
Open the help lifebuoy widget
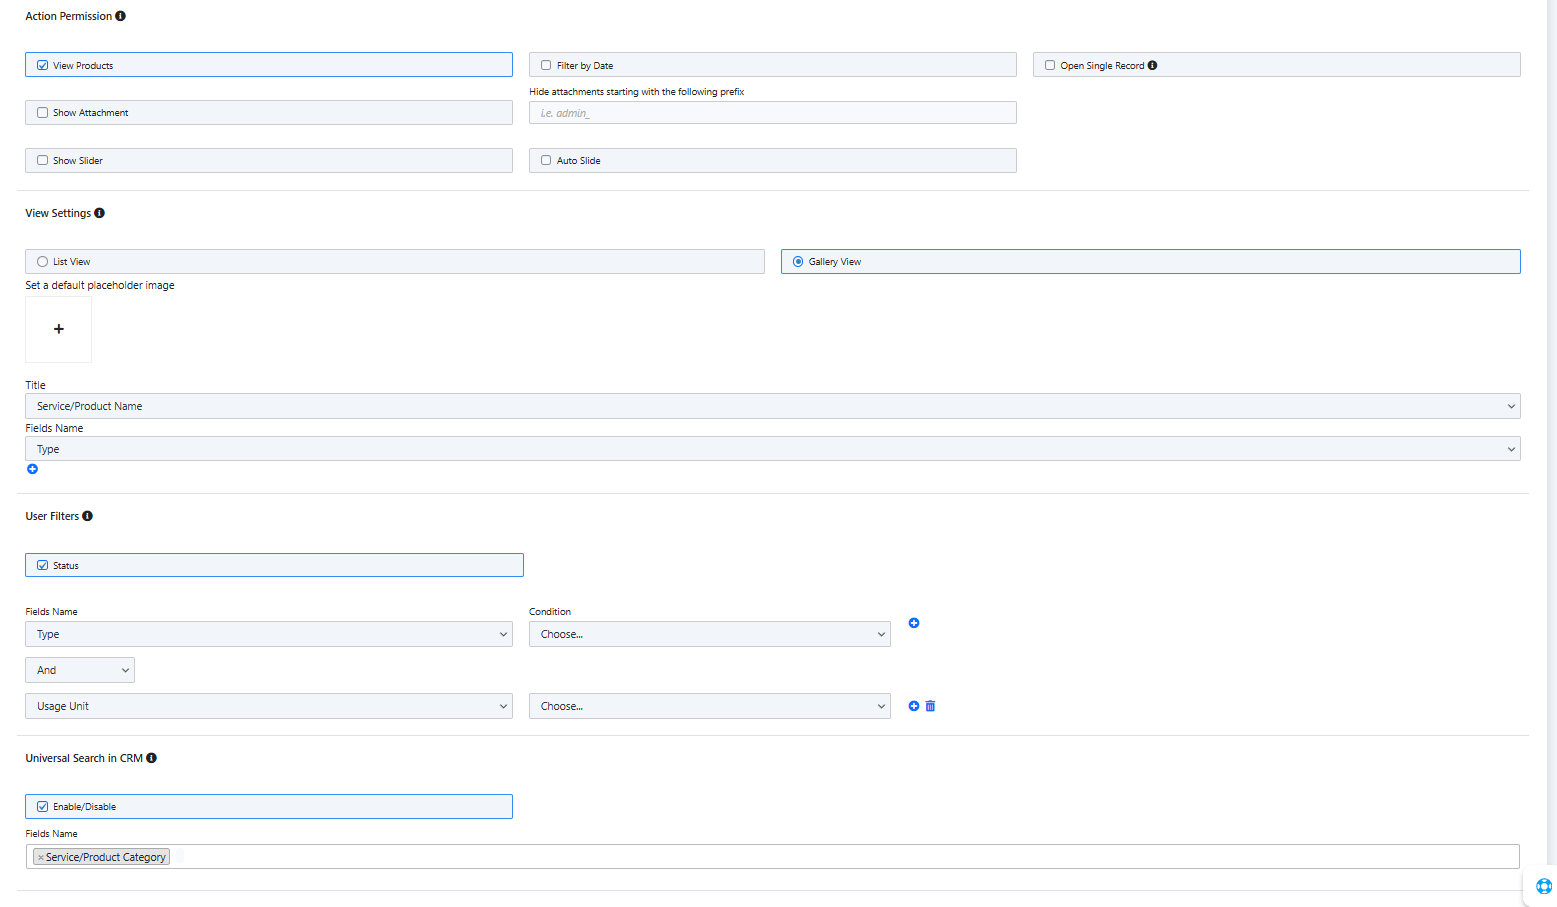pyautogui.click(x=1543, y=886)
